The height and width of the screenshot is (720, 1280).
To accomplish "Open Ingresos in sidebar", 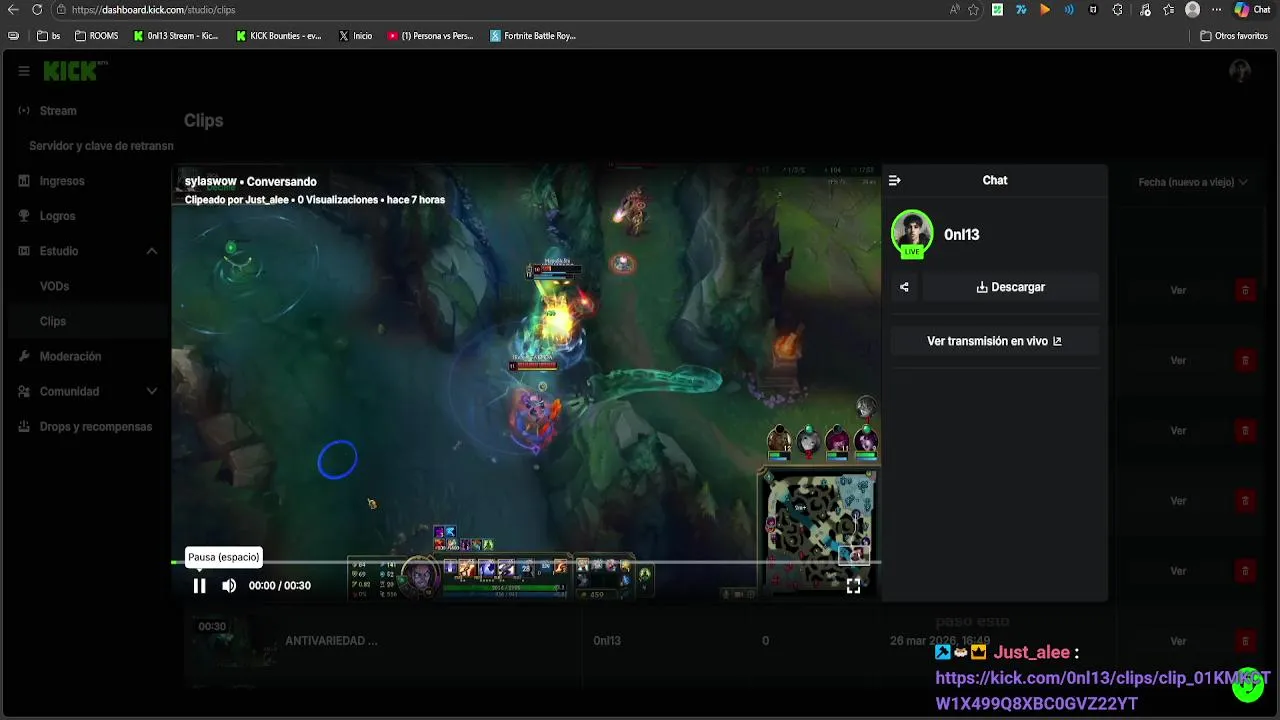I will point(62,181).
